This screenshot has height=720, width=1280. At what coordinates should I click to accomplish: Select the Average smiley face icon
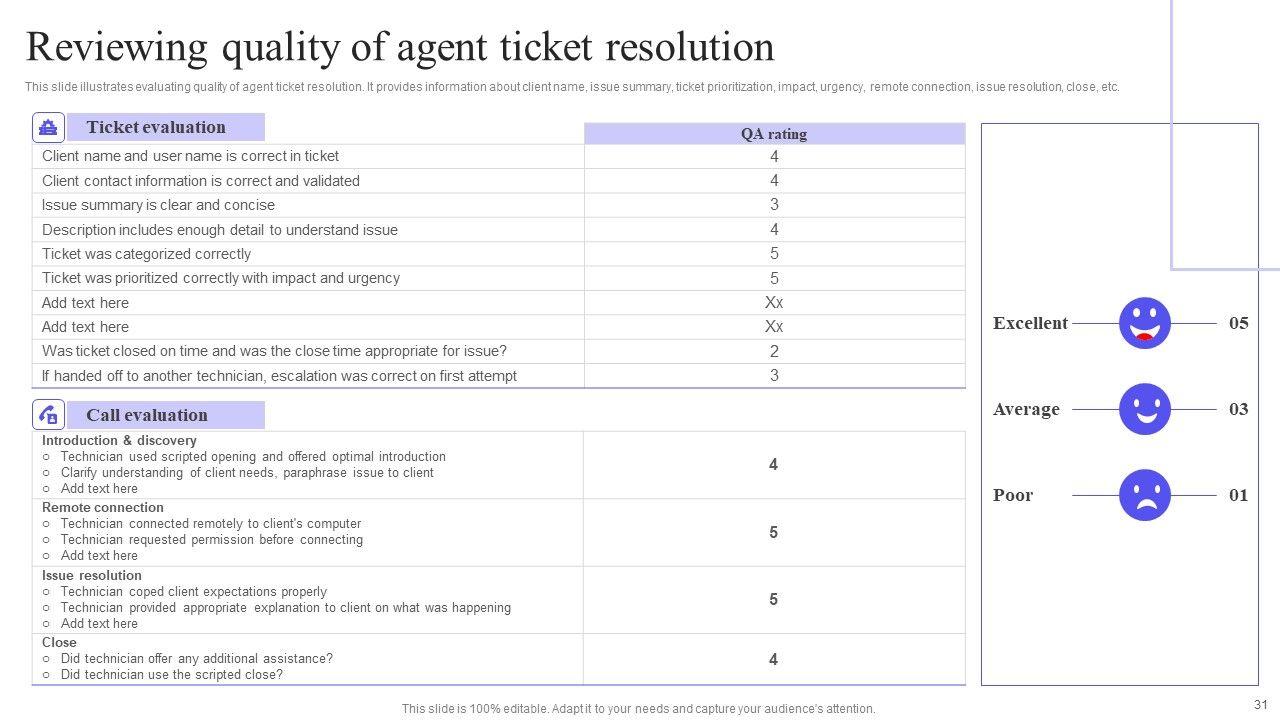[1145, 409]
